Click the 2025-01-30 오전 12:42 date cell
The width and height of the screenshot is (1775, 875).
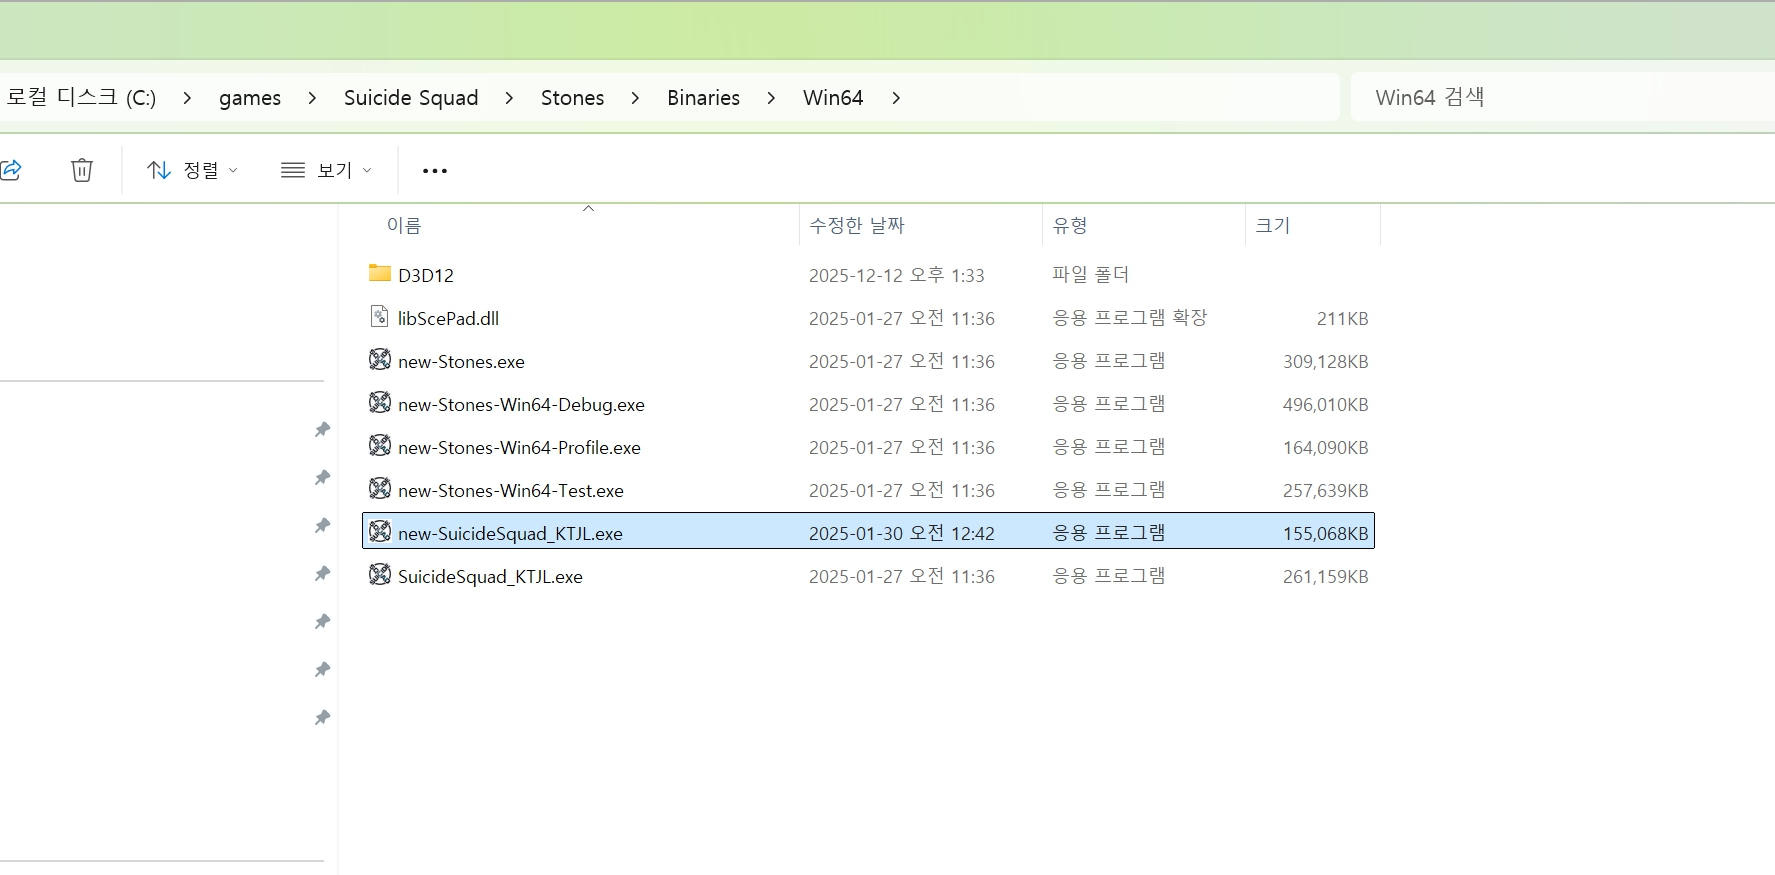(x=902, y=533)
